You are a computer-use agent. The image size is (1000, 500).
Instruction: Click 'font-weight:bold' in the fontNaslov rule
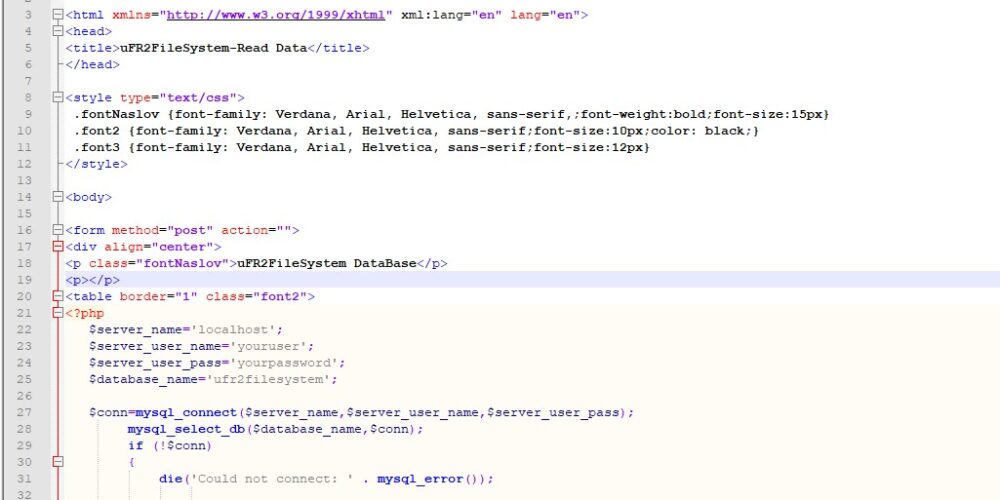click(x=642, y=114)
